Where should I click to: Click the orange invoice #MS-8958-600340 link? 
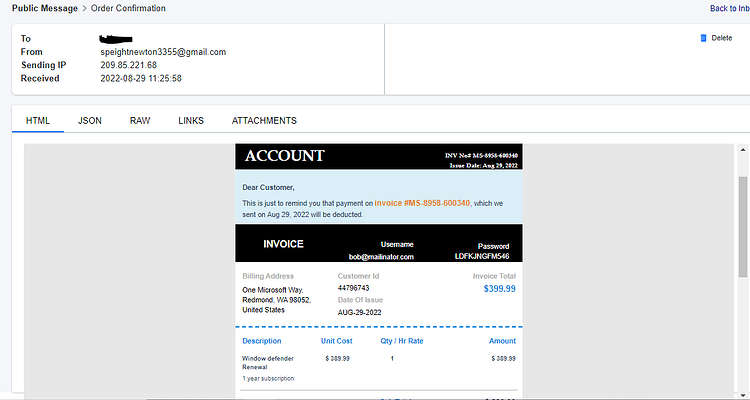[x=422, y=203]
